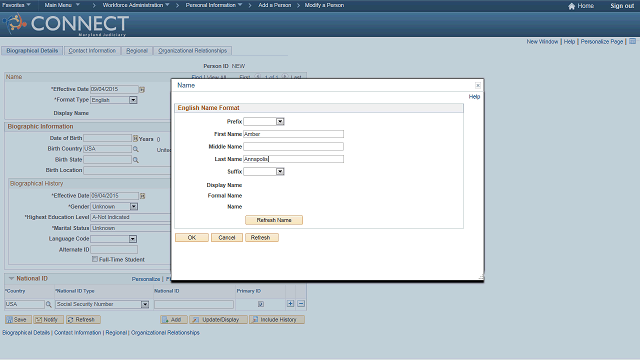Screen dimensions: 640x360
Task: Switch to the Contact Information tab
Action: (92, 51)
